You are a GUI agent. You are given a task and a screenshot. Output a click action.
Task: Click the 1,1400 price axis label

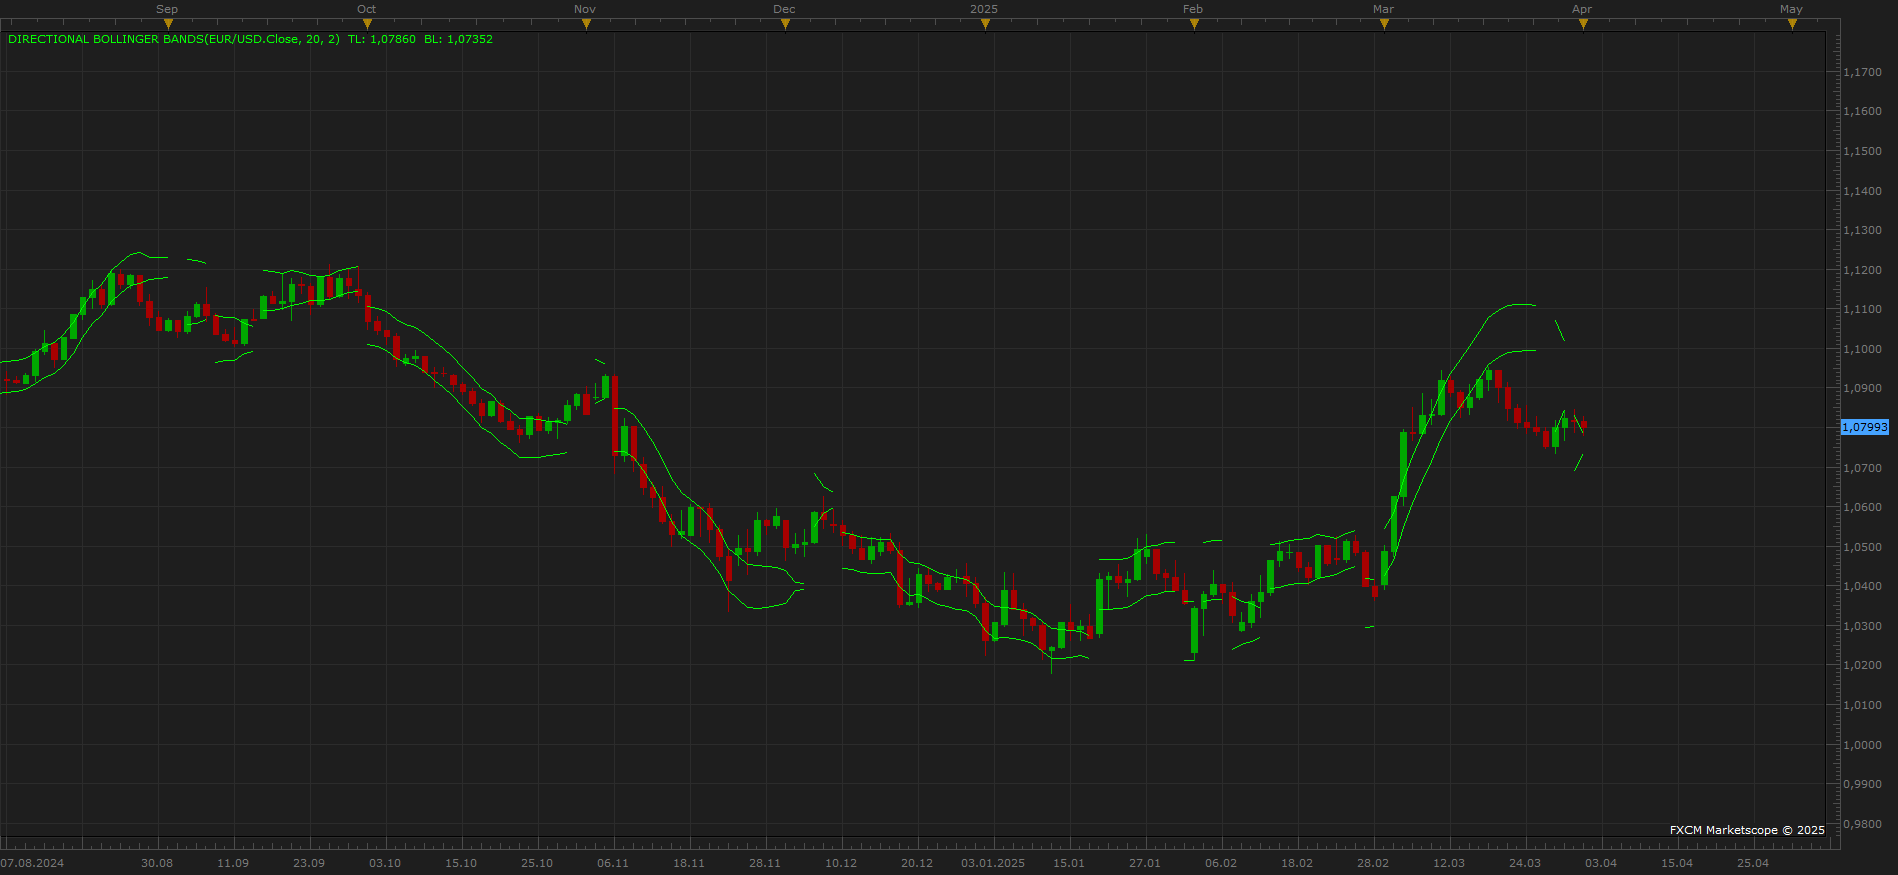[x=1863, y=191]
